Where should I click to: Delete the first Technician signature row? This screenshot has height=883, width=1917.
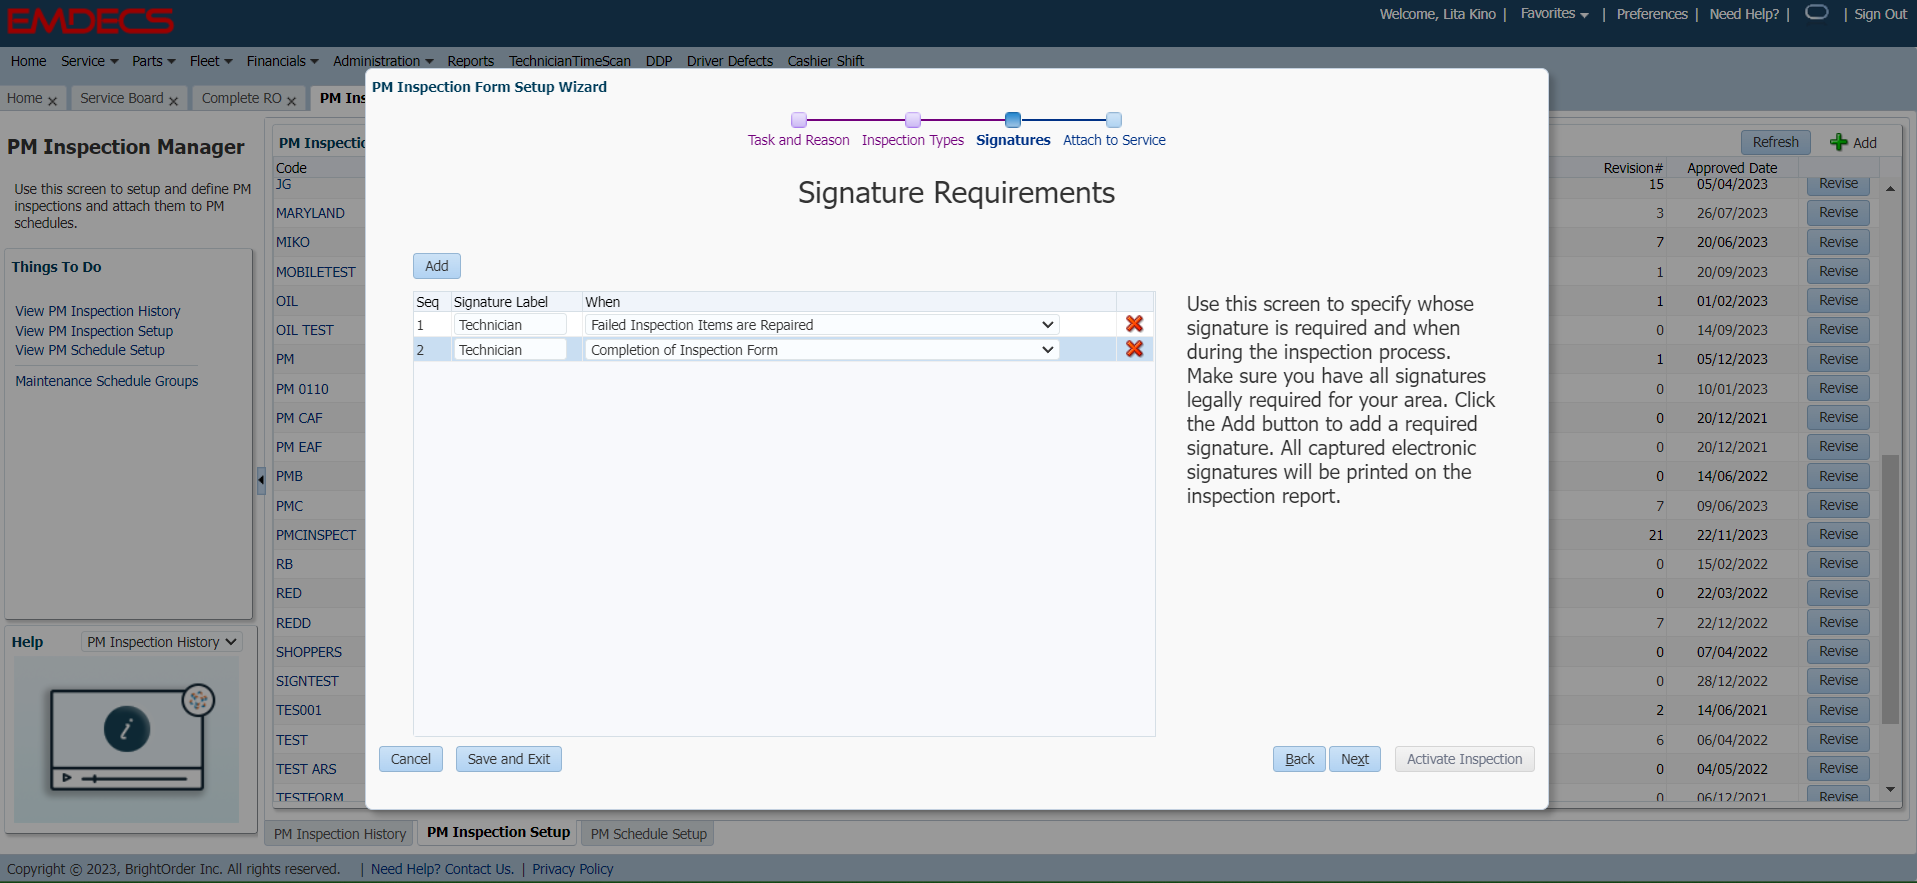1134,324
